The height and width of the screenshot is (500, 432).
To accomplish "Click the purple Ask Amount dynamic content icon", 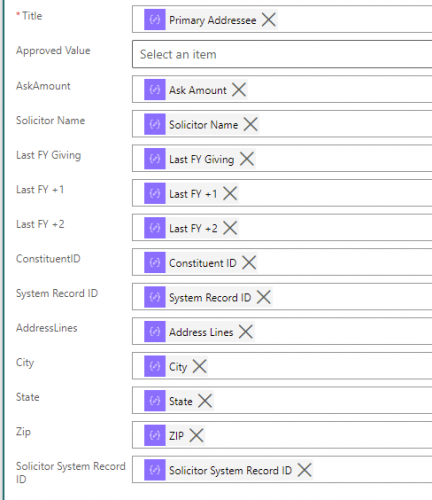I will coord(155,89).
